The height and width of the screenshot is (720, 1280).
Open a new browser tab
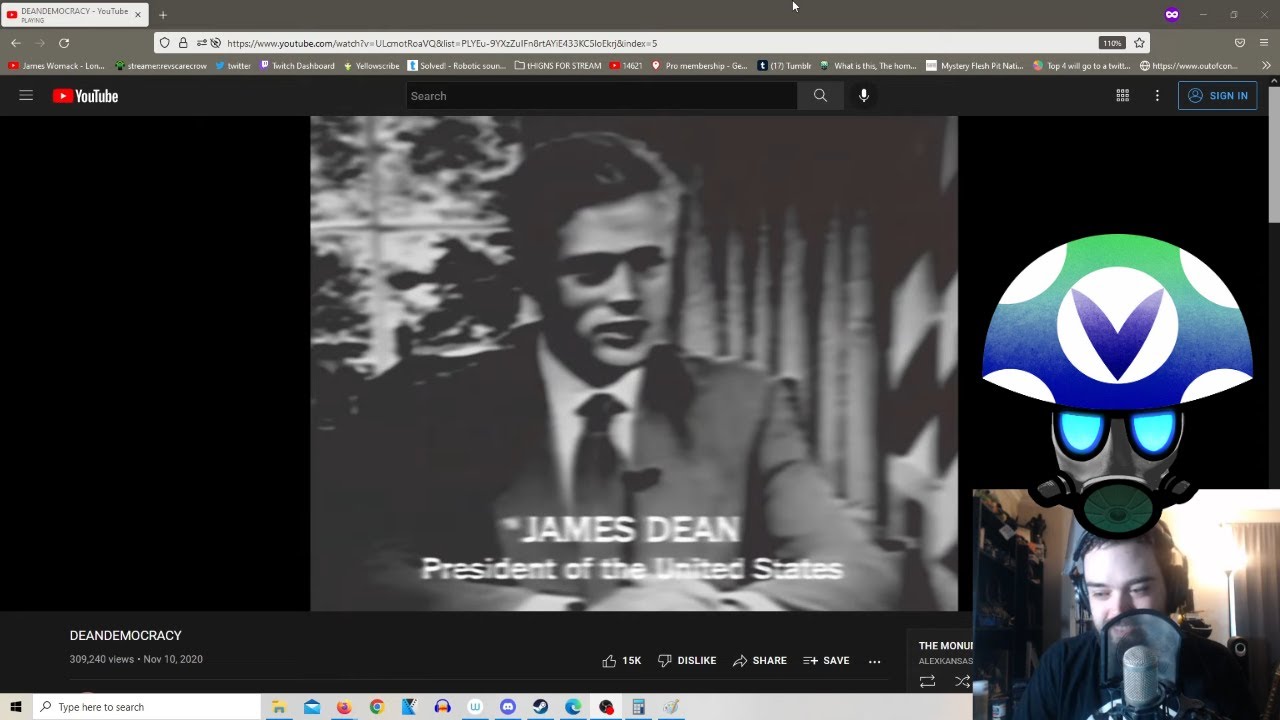[163, 15]
